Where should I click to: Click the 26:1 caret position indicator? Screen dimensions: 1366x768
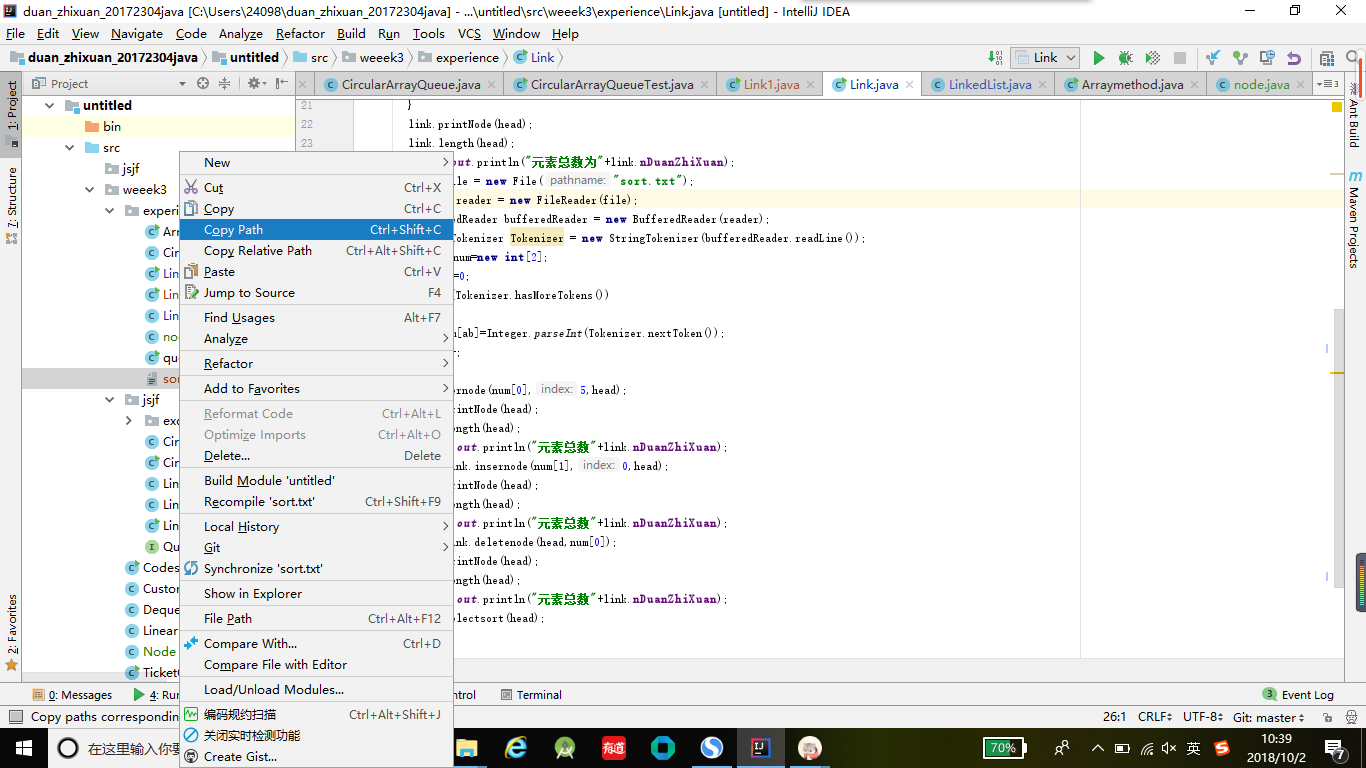coord(1114,717)
